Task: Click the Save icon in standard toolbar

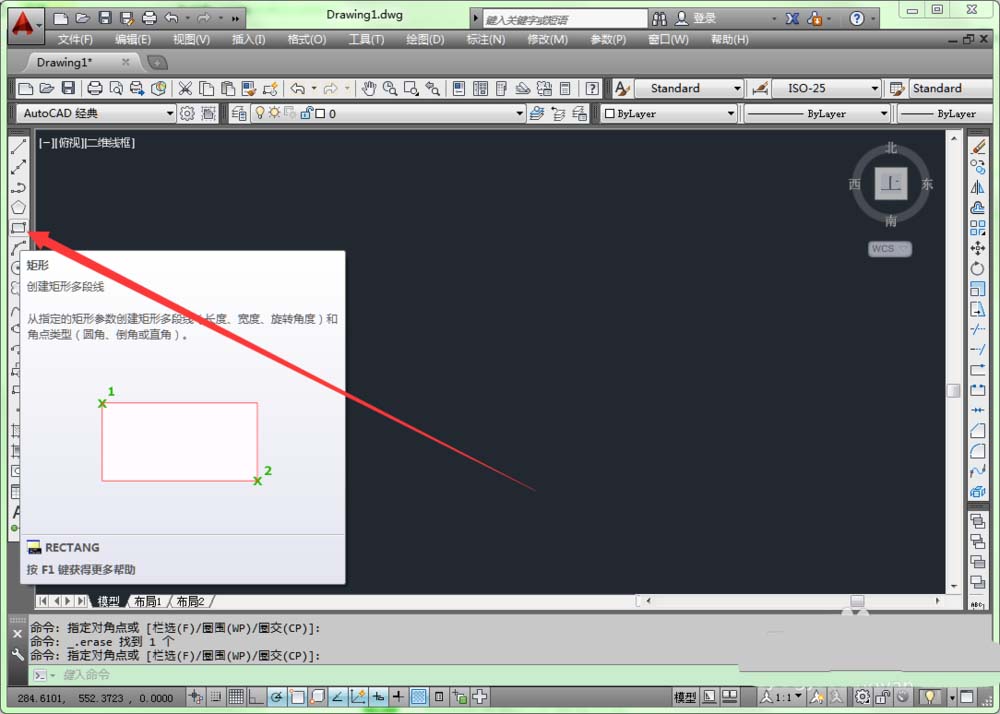Action: [x=68, y=88]
